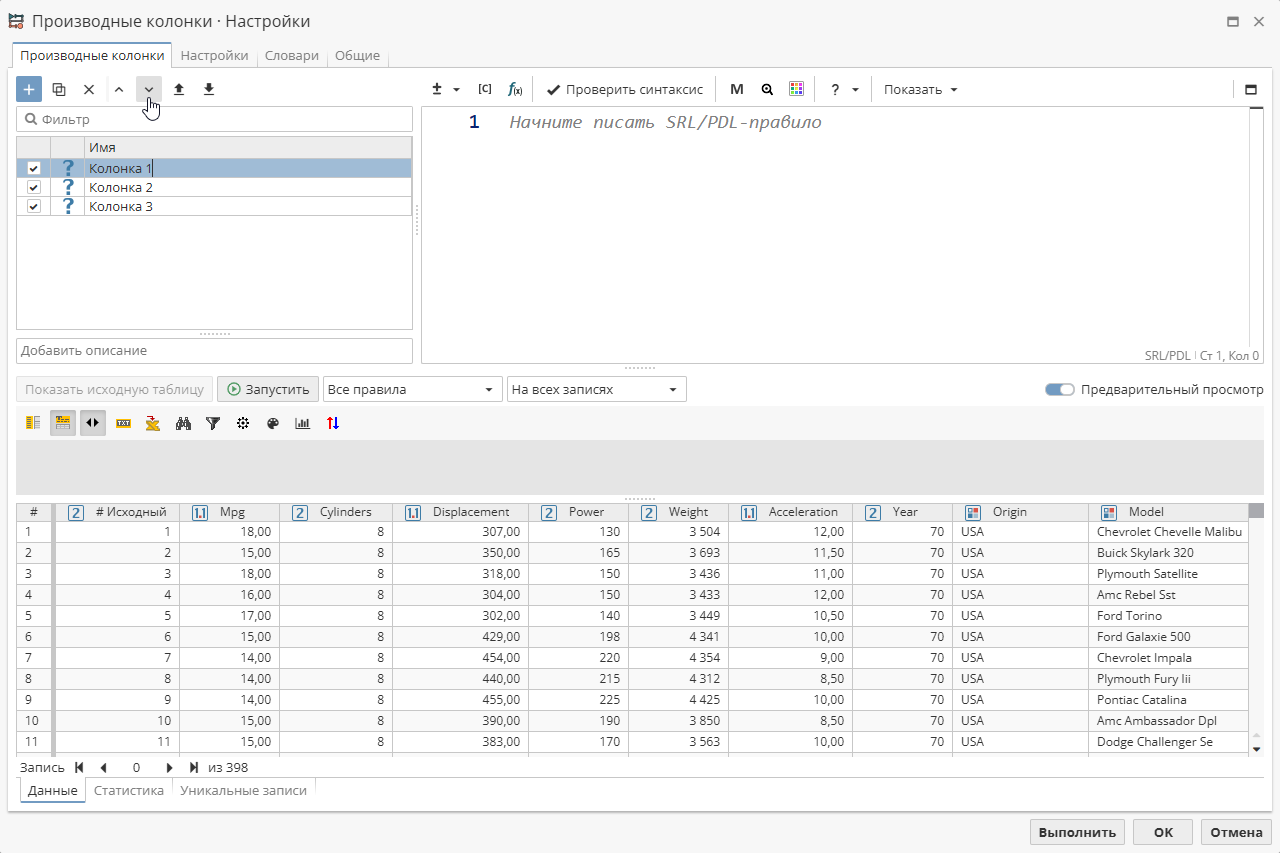Screen dimensions: 1280x853
Task: Toggle the Предварительный просмотр switch
Action: click(1059, 390)
